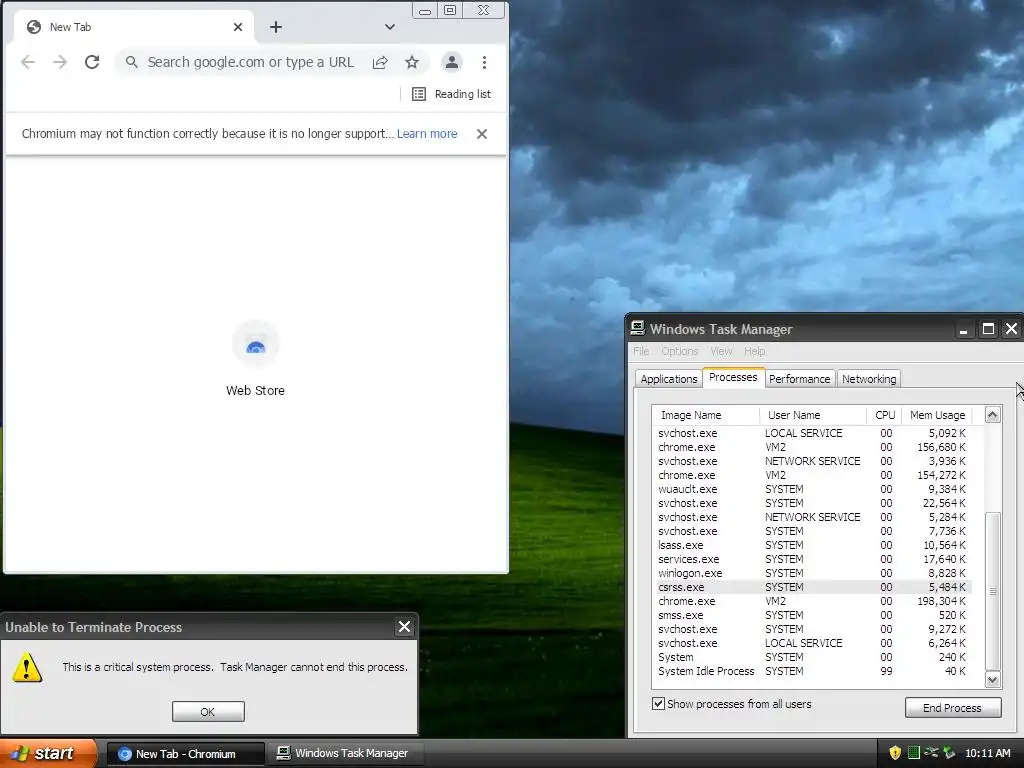The height and width of the screenshot is (768, 1024).
Task: Click the Learn more link
Action: (x=427, y=133)
